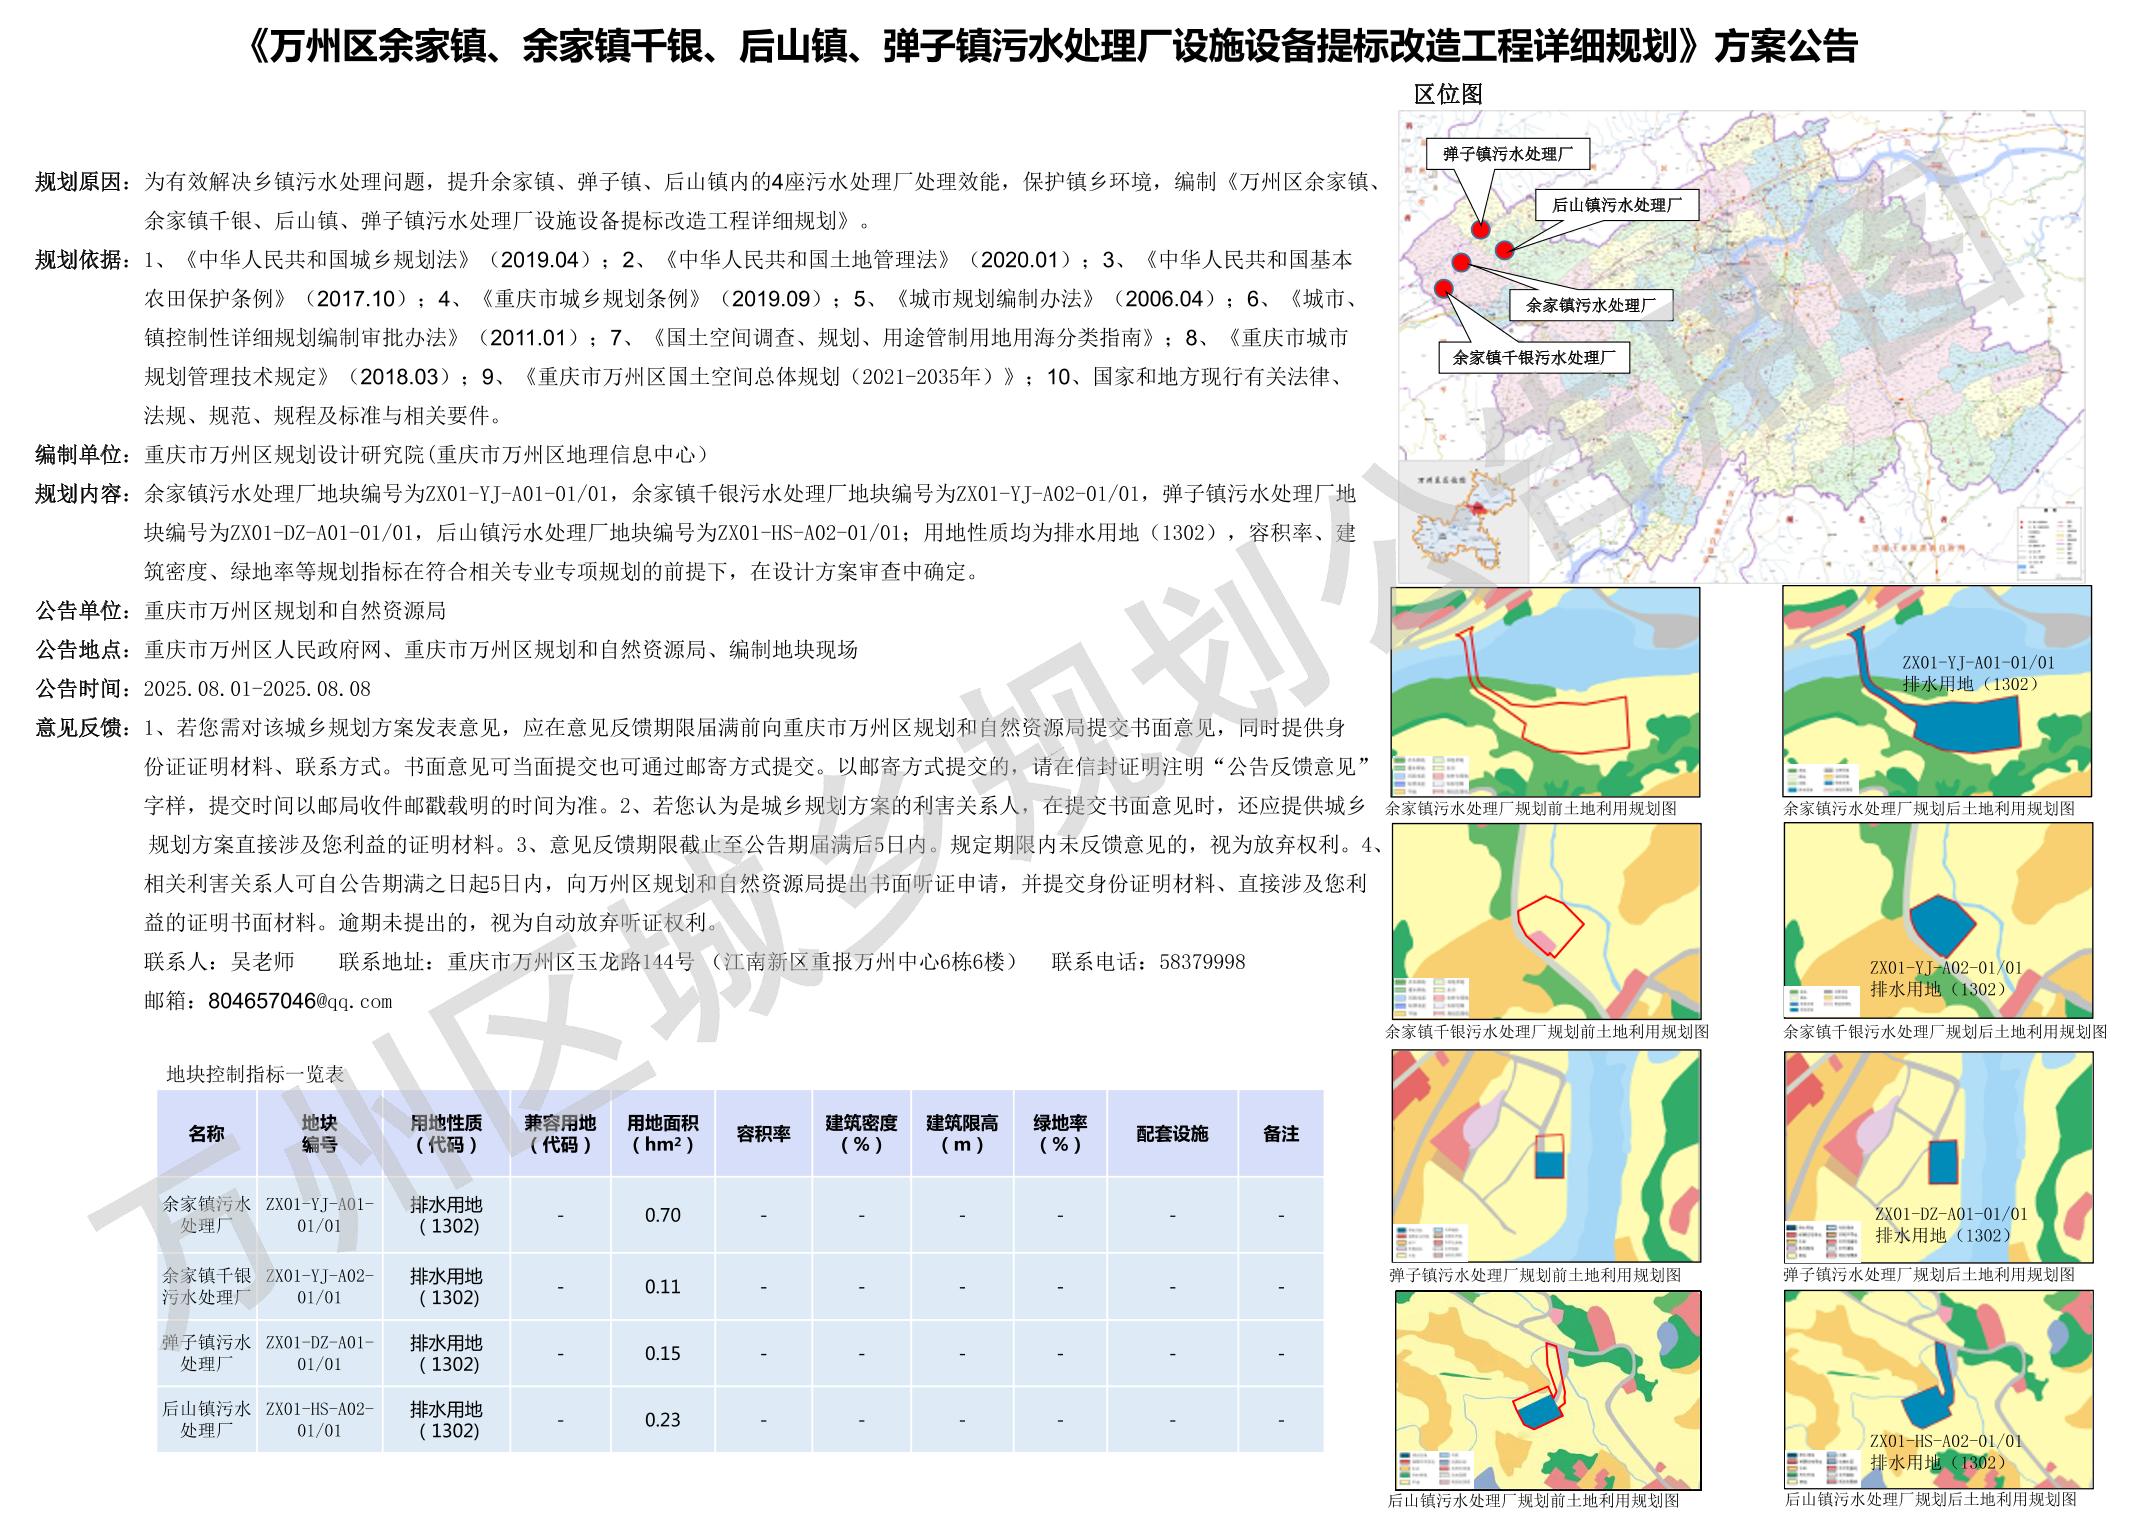The width and height of the screenshot is (2149, 1520).
Task: Click 排水用地（1302） in the 后山镇污水处理厂 table row
Action: tap(446, 1419)
